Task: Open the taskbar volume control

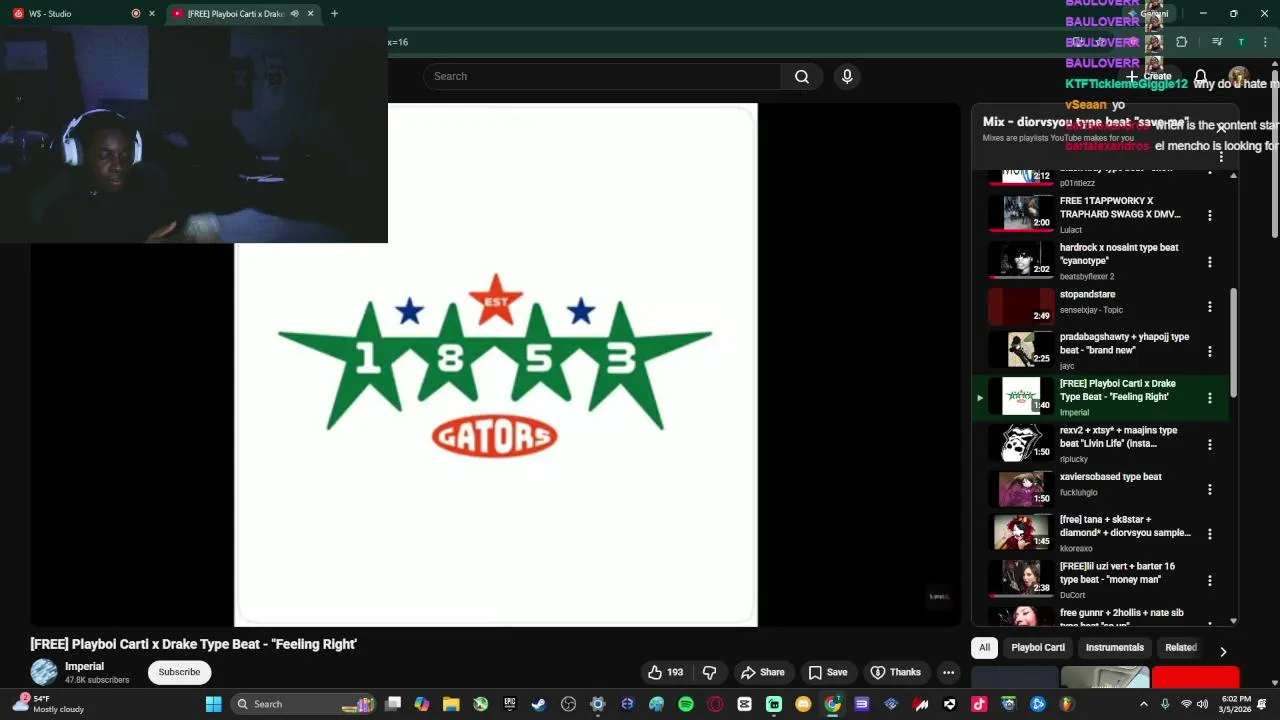Action: click(1204, 704)
